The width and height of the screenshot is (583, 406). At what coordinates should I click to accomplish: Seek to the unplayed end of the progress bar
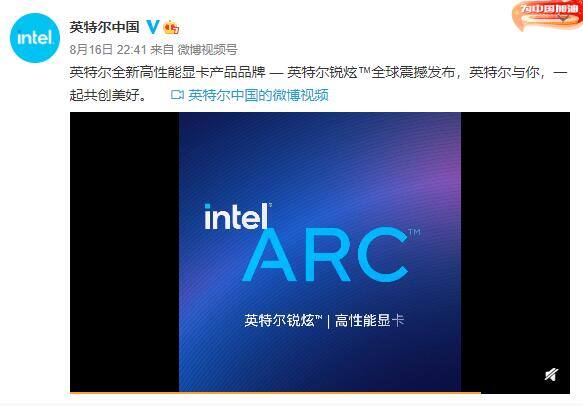pyautogui.click(x=525, y=392)
